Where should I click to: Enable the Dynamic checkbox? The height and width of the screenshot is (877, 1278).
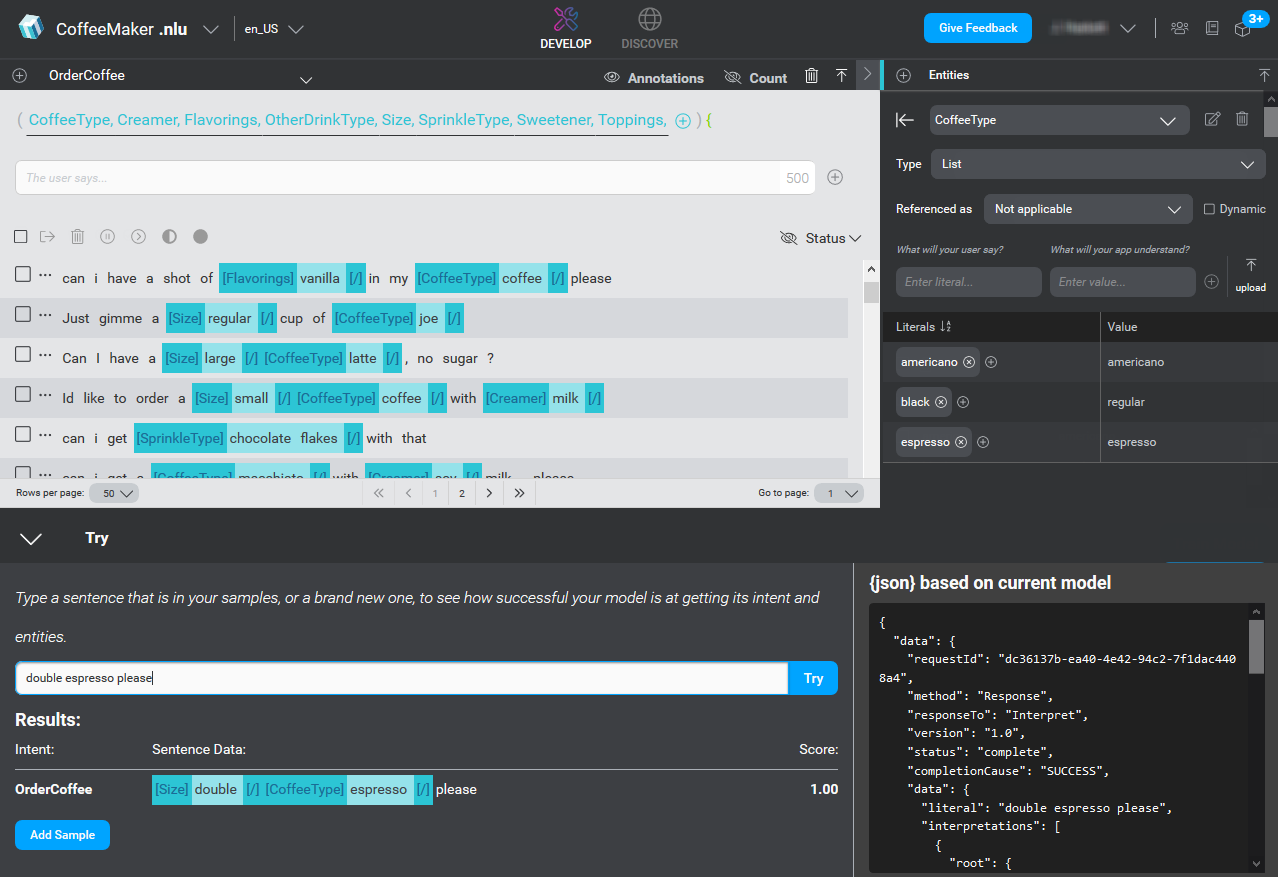[1210, 209]
